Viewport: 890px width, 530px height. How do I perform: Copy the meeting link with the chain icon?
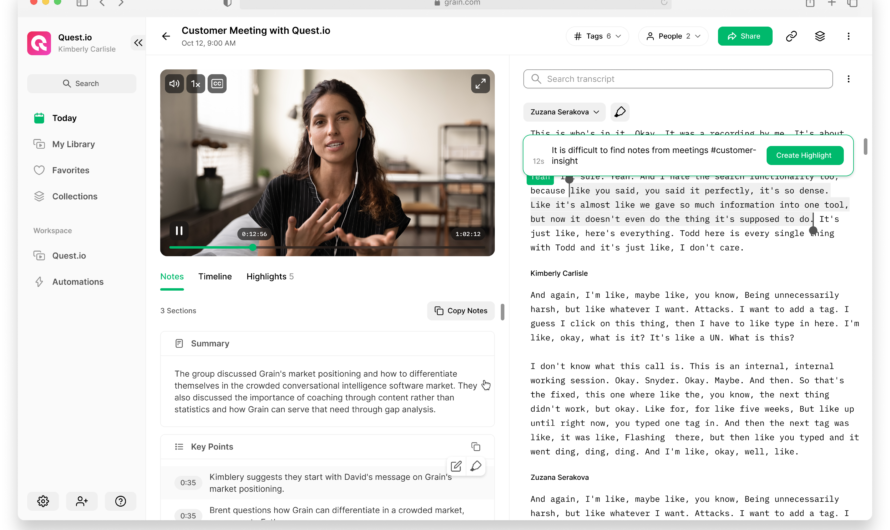(791, 36)
